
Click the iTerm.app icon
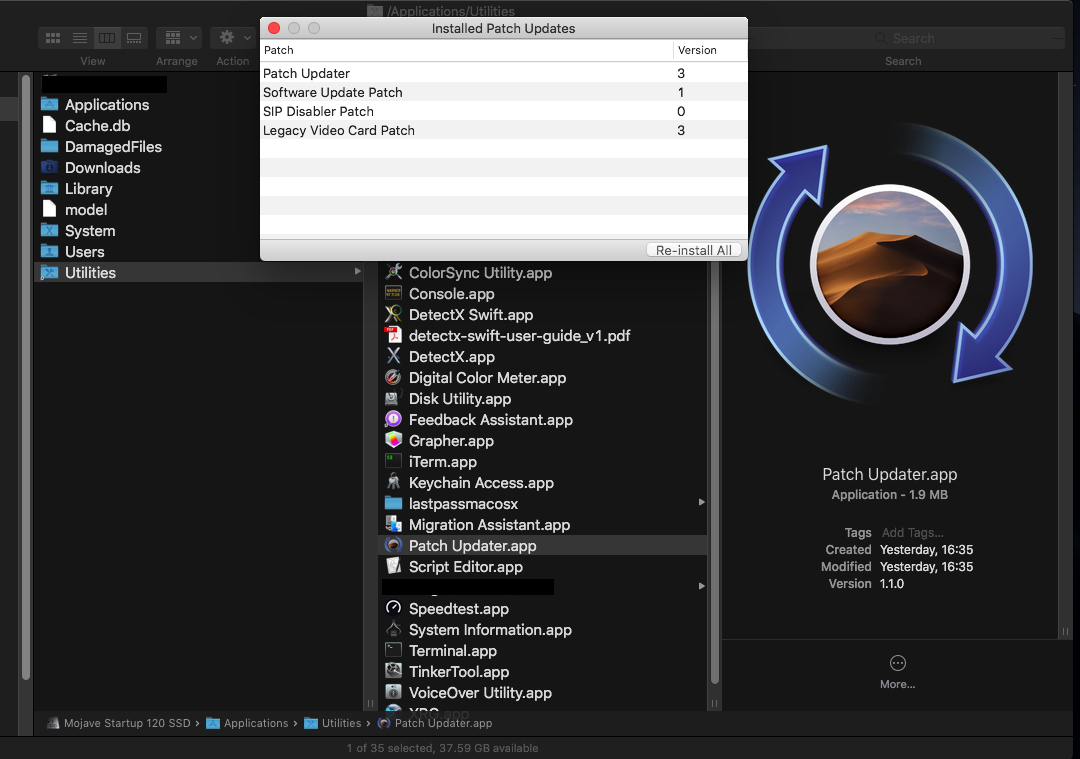(x=393, y=461)
